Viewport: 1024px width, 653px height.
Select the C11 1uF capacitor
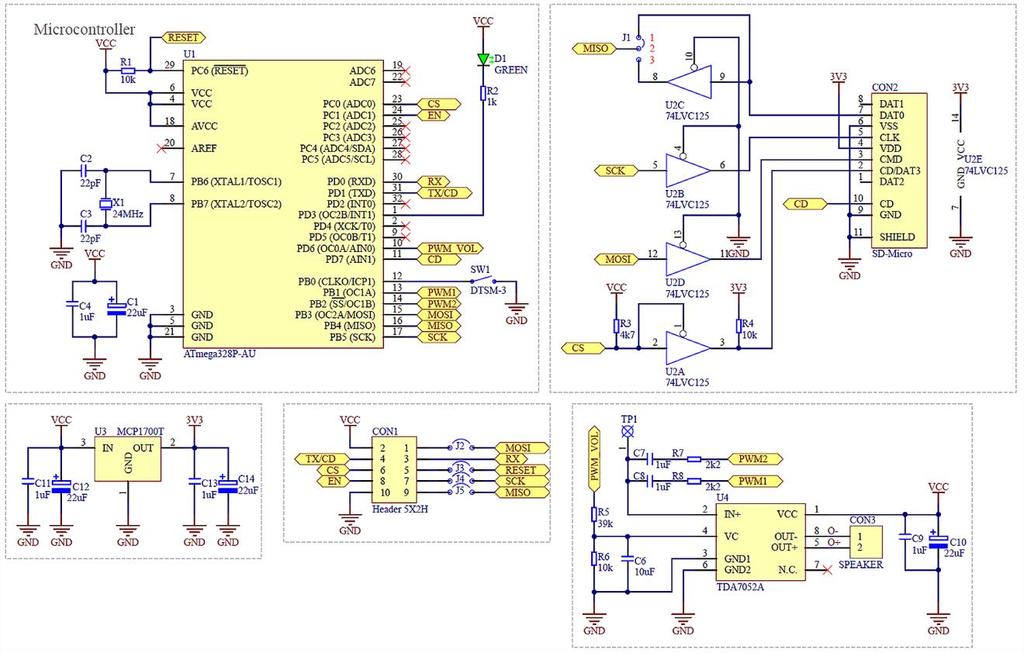coord(28,481)
